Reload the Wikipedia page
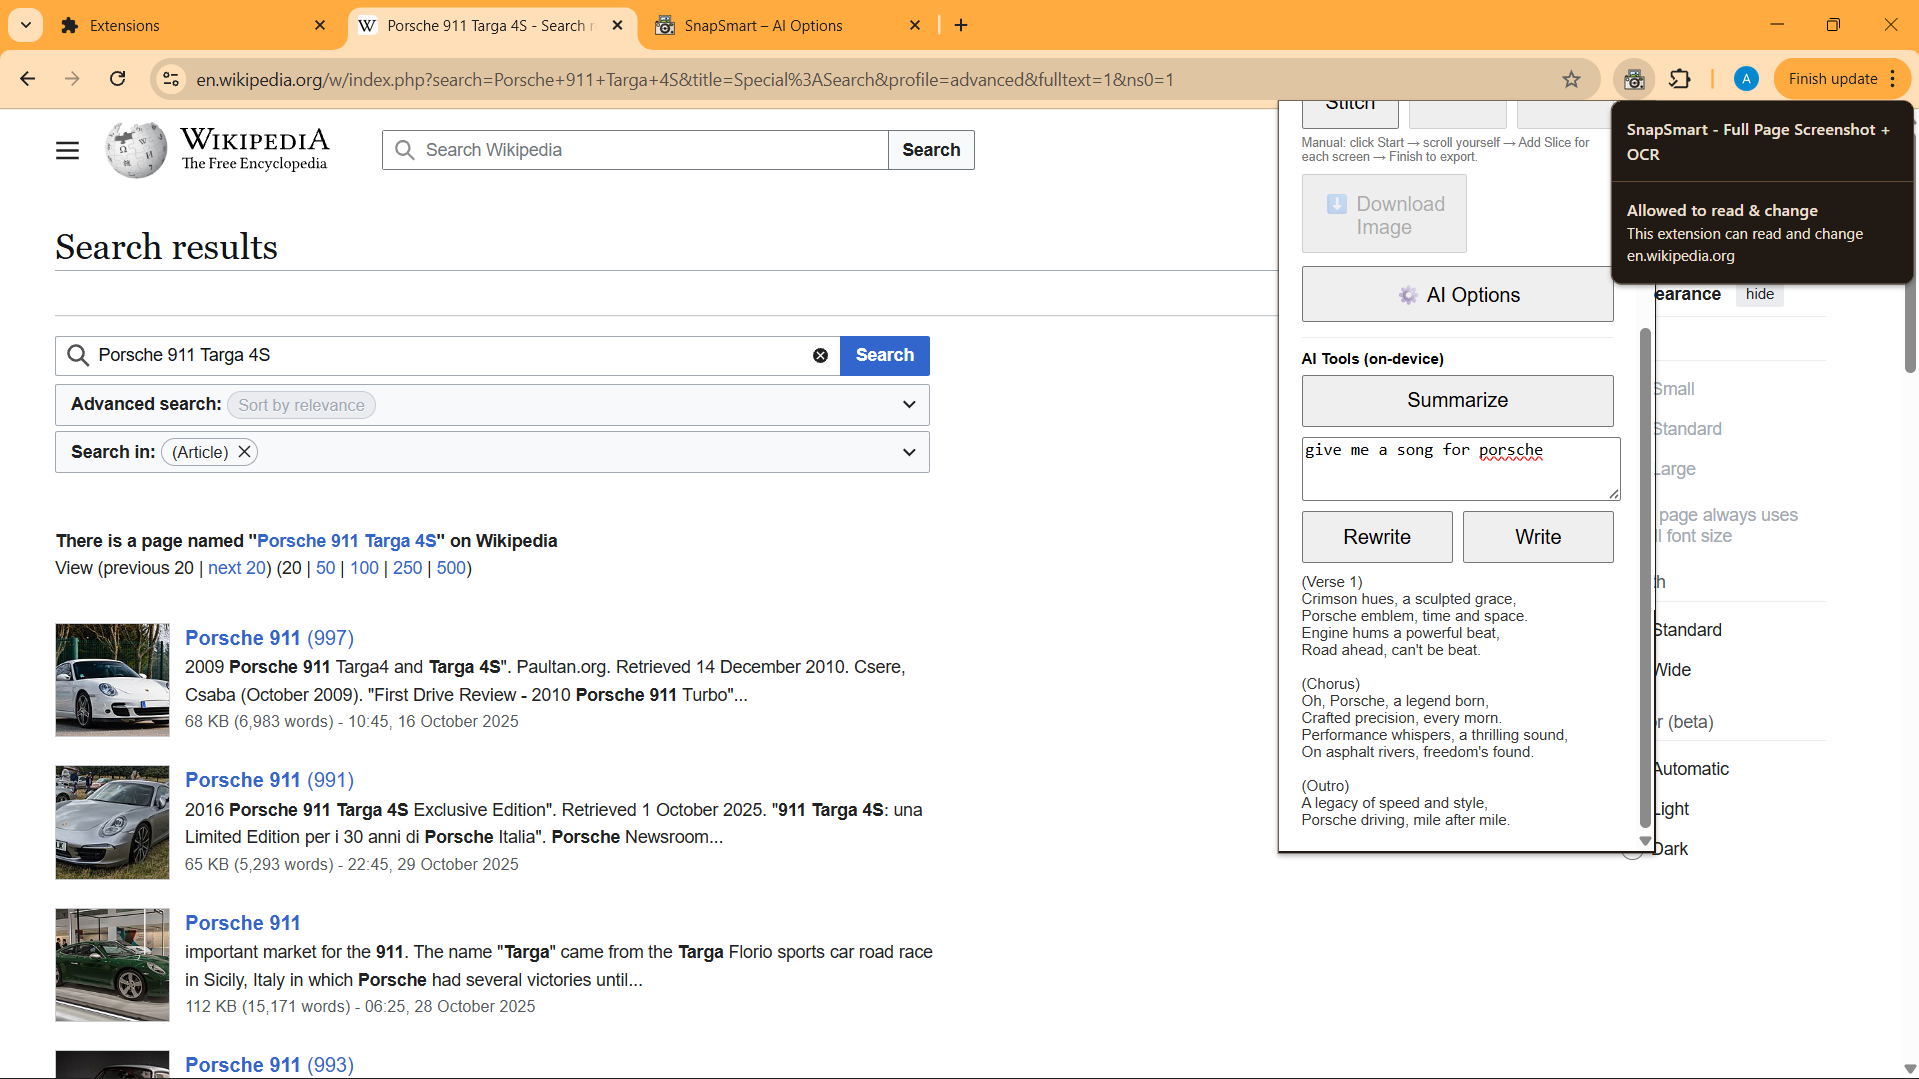Viewport: 1919px width, 1079px height. click(x=117, y=79)
